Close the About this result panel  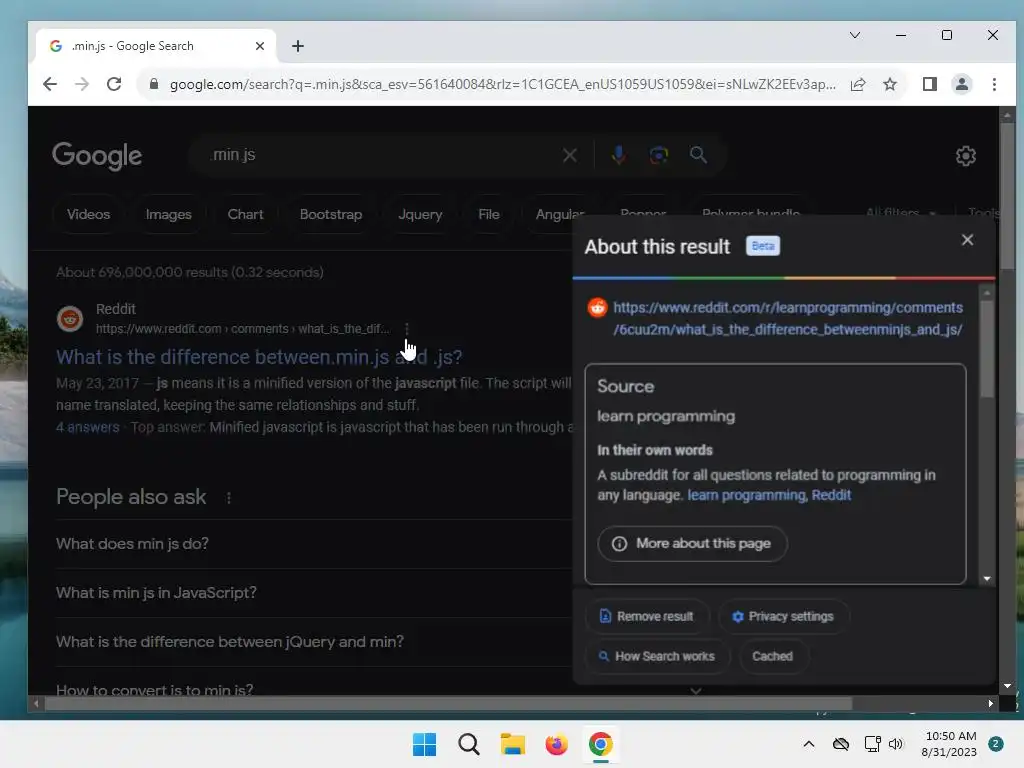point(967,240)
